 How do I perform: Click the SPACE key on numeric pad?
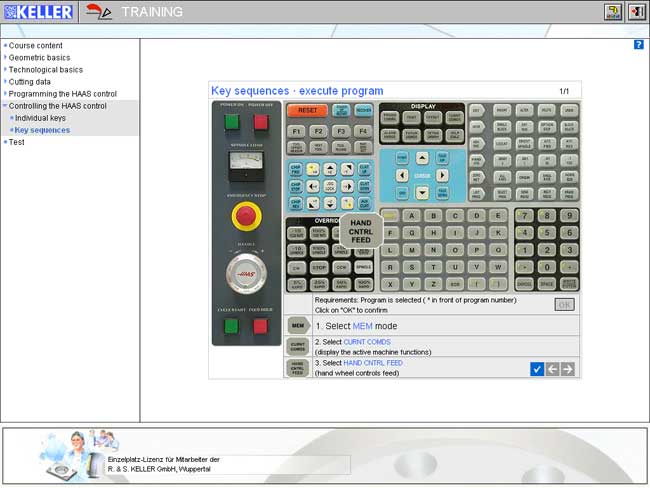[x=547, y=284]
